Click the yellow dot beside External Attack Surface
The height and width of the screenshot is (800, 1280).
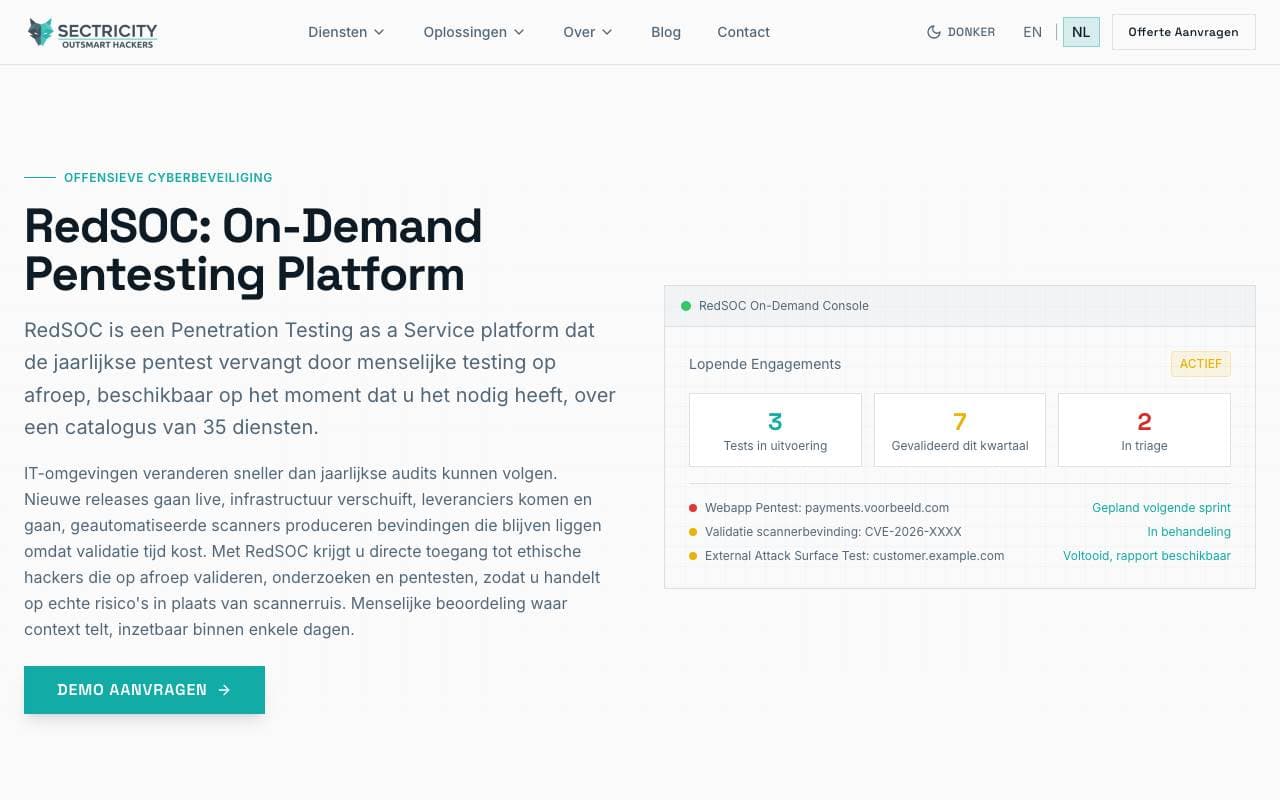coord(693,556)
